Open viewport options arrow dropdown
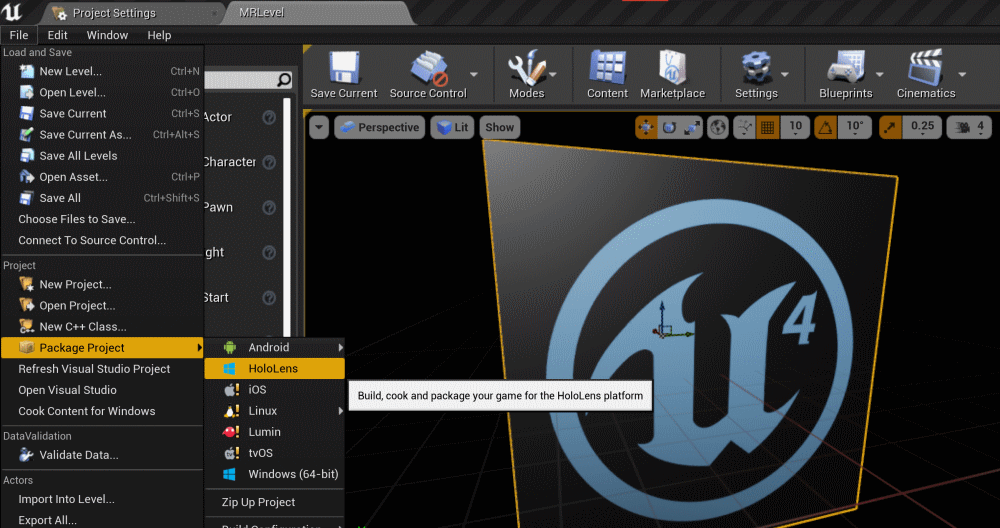1000x528 pixels. click(319, 128)
